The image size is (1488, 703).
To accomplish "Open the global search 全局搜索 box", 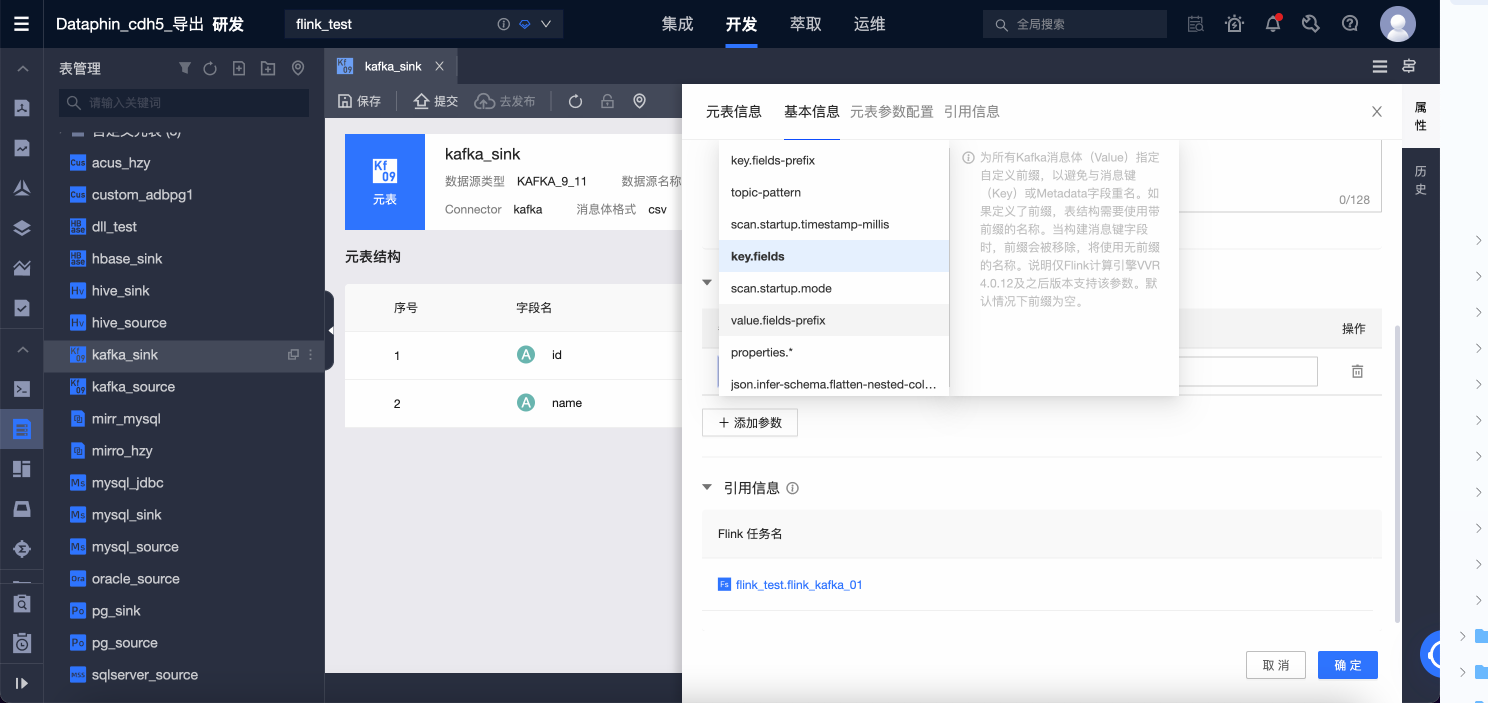I will pyautogui.click(x=1074, y=23).
